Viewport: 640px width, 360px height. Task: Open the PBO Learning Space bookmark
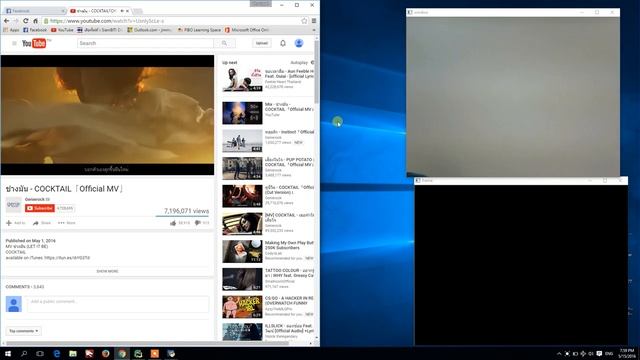click(199, 30)
